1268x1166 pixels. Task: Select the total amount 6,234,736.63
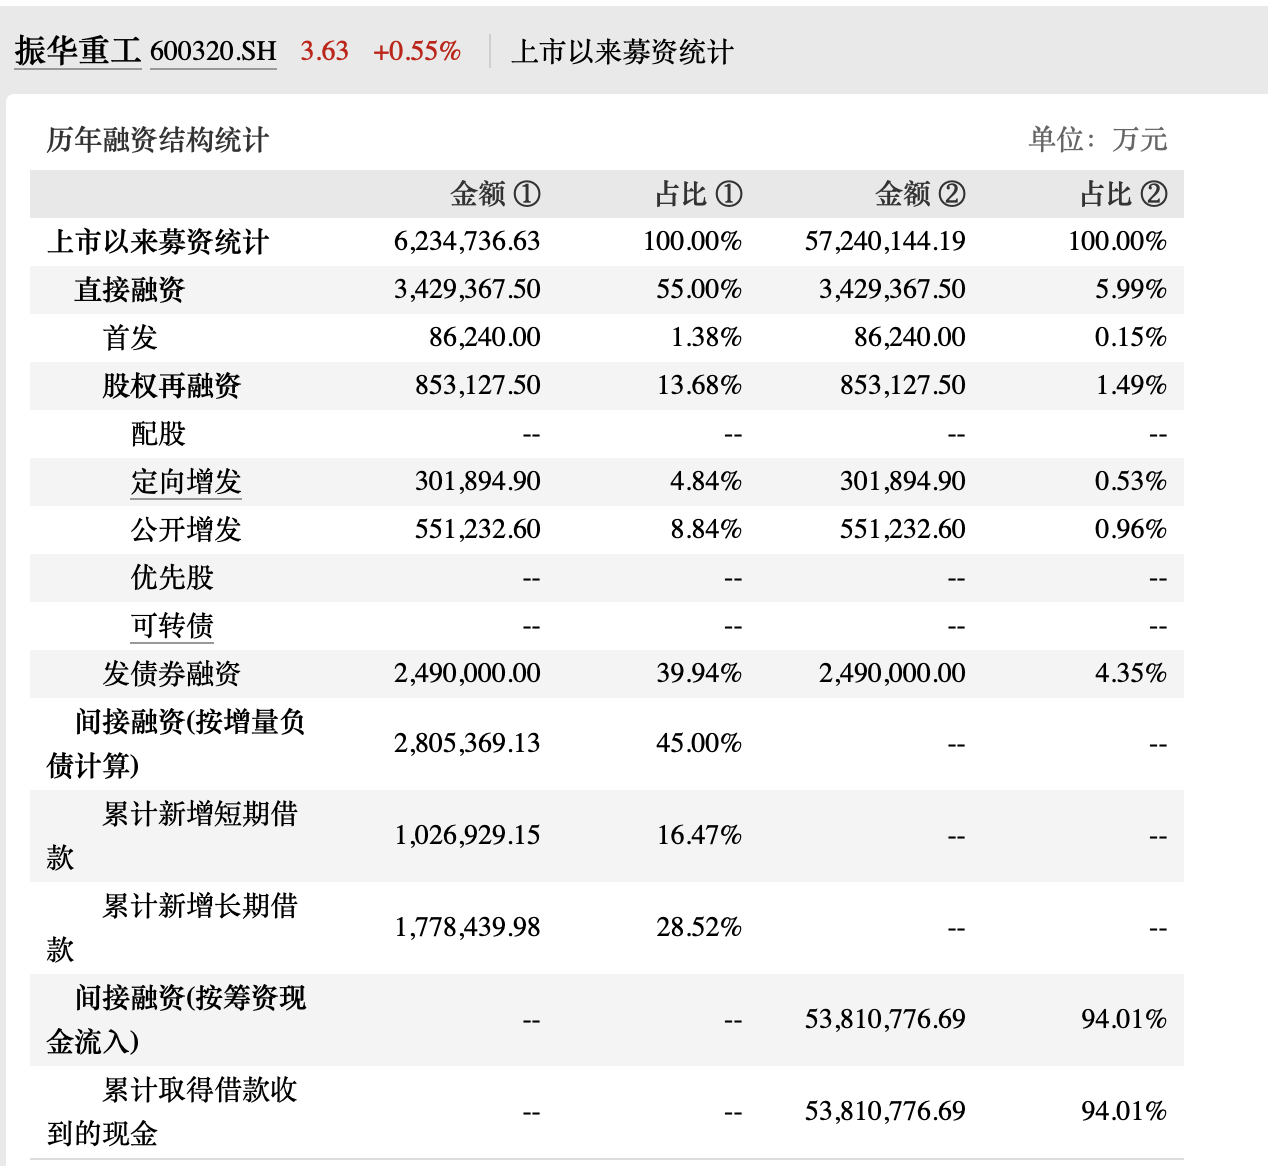coord(467,241)
